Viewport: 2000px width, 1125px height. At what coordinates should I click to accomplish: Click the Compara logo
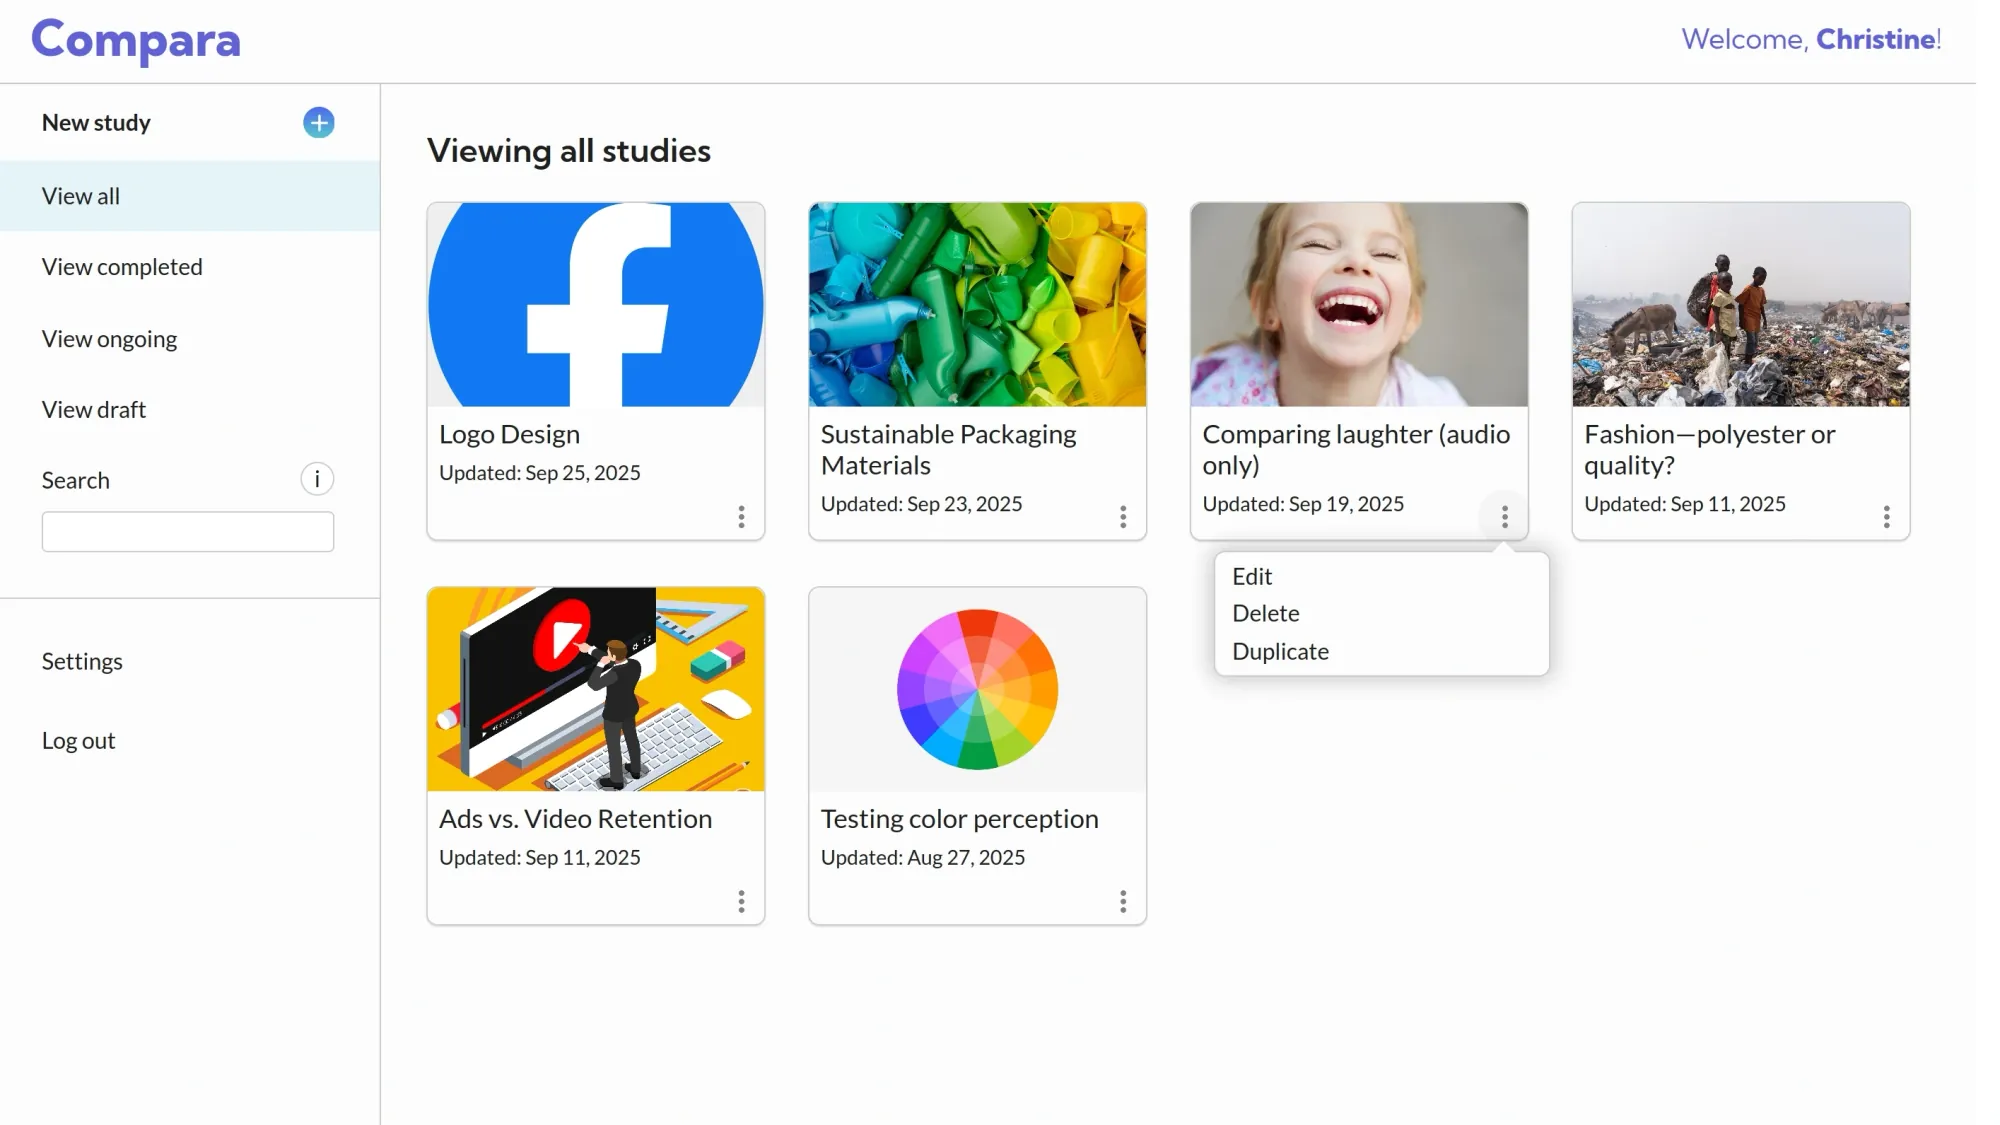(x=136, y=40)
